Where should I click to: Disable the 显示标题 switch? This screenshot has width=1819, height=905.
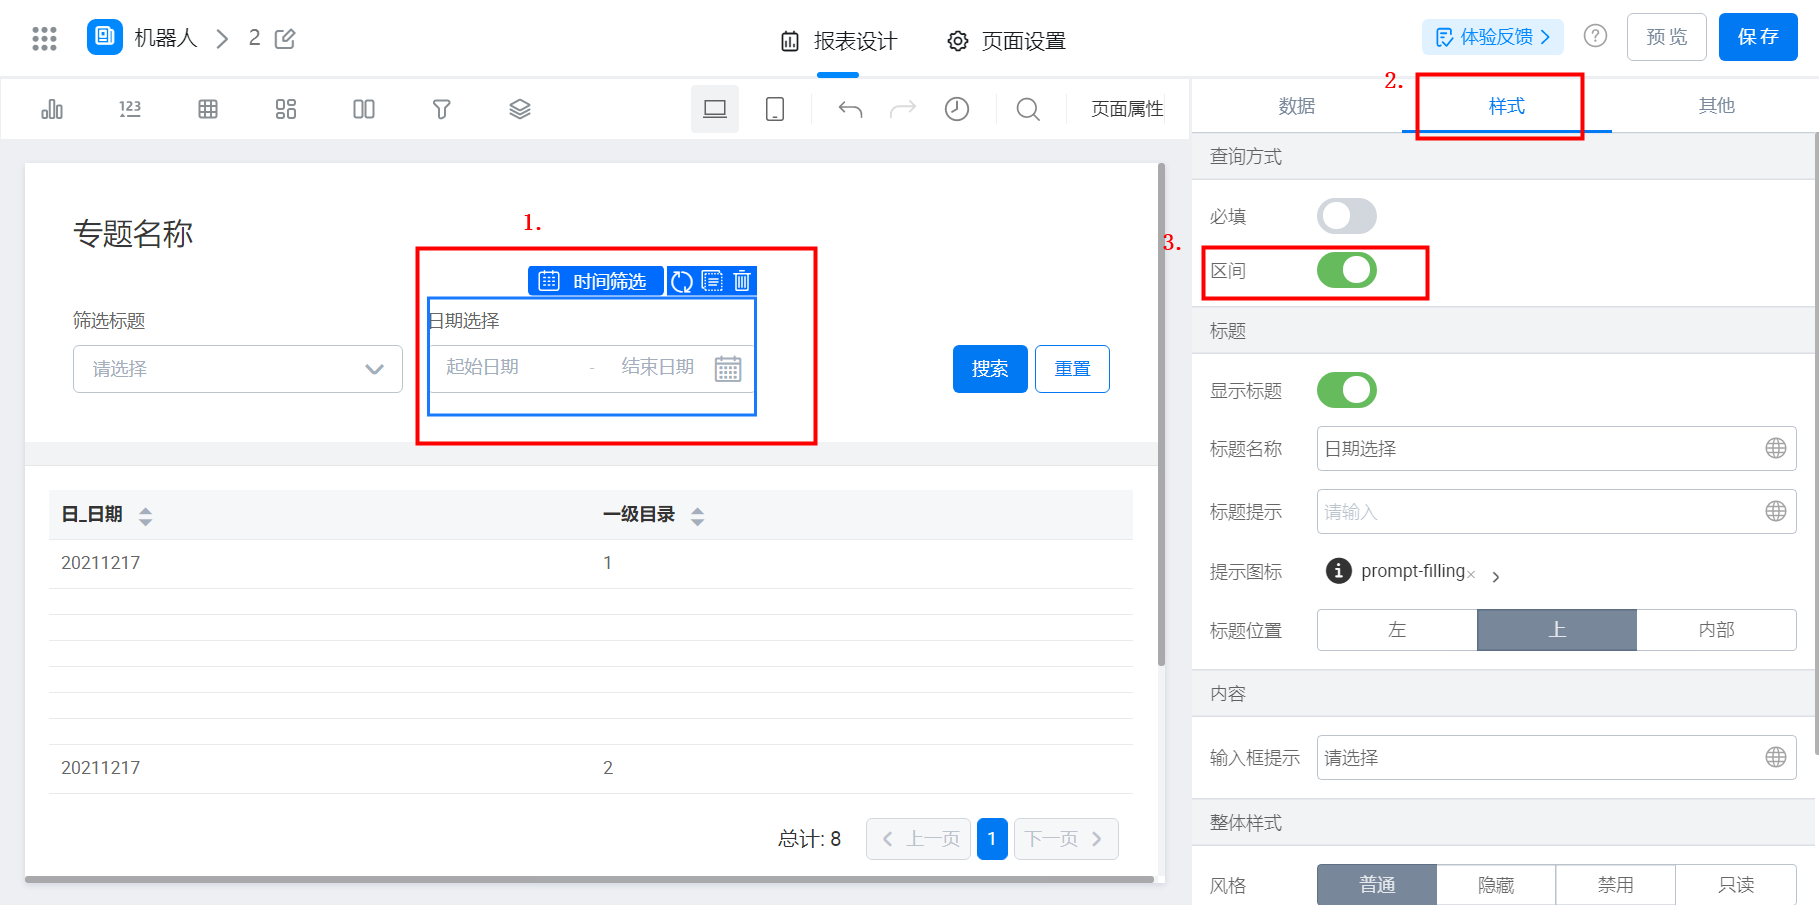1346,390
